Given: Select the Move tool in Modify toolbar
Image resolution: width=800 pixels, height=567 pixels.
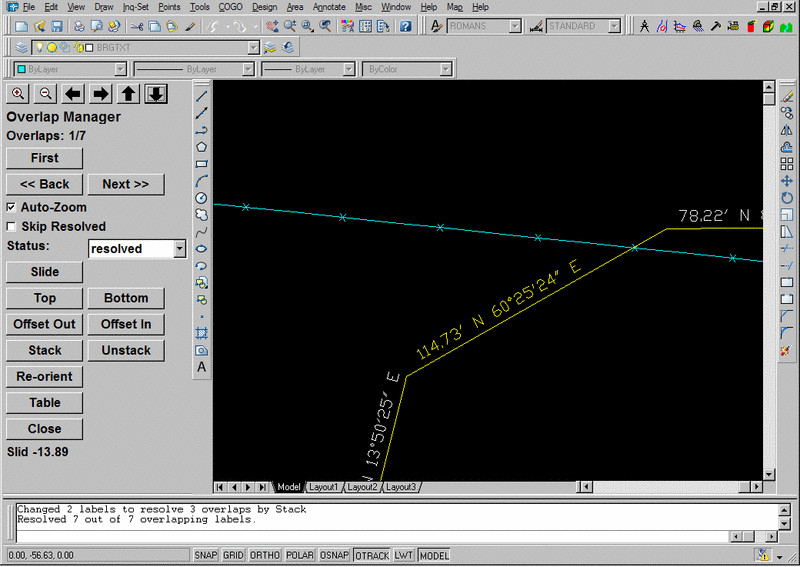Looking at the screenshot, I should [787, 181].
